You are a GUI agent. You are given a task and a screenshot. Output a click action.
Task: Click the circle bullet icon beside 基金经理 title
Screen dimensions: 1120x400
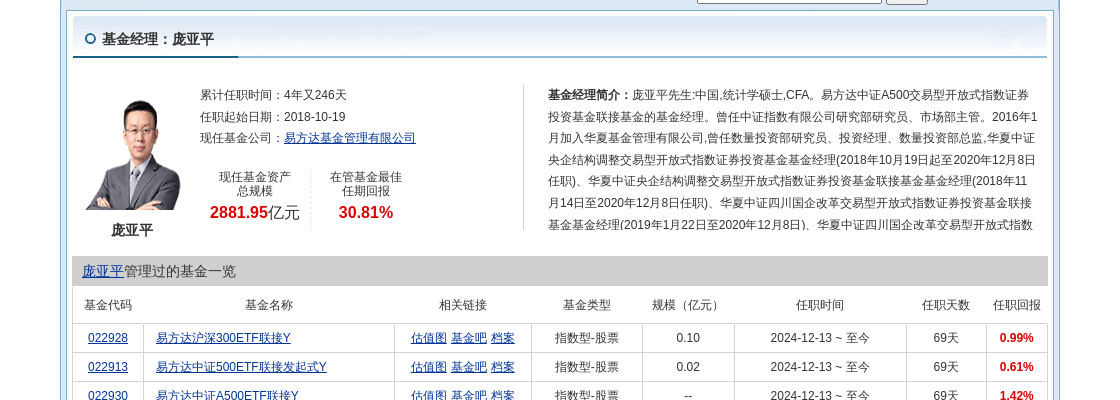pos(90,39)
